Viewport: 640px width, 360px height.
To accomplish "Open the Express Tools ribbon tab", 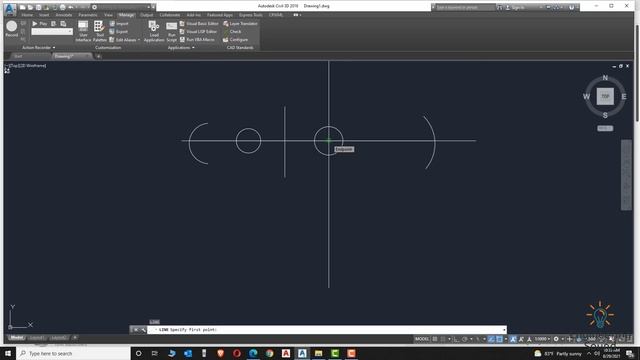I will coord(251,15).
